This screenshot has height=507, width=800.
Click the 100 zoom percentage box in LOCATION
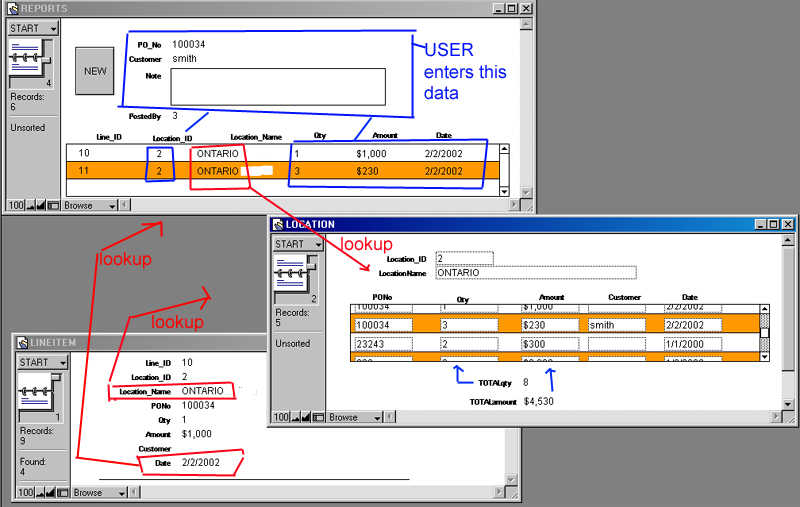[279, 417]
